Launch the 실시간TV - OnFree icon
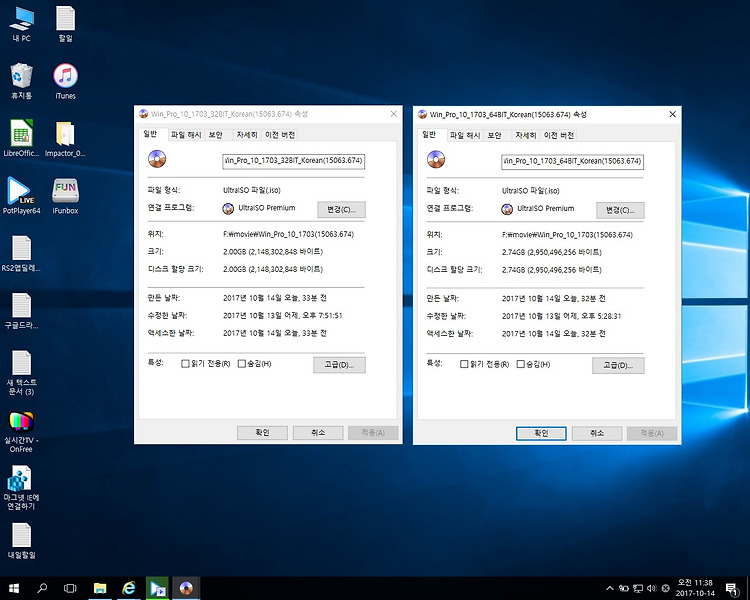 22,432
